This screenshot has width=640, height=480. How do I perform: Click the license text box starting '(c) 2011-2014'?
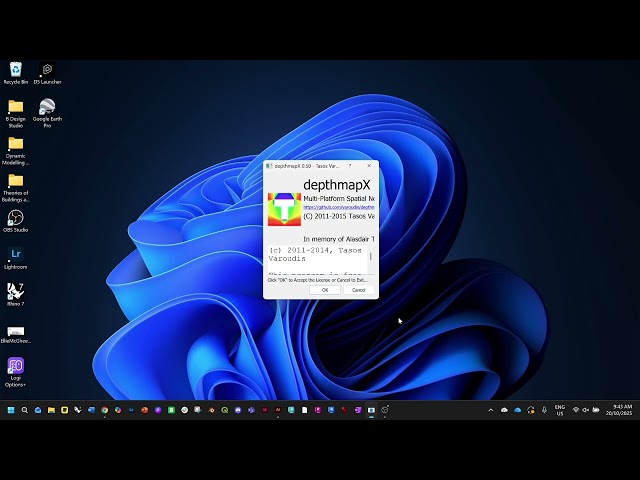coord(318,260)
